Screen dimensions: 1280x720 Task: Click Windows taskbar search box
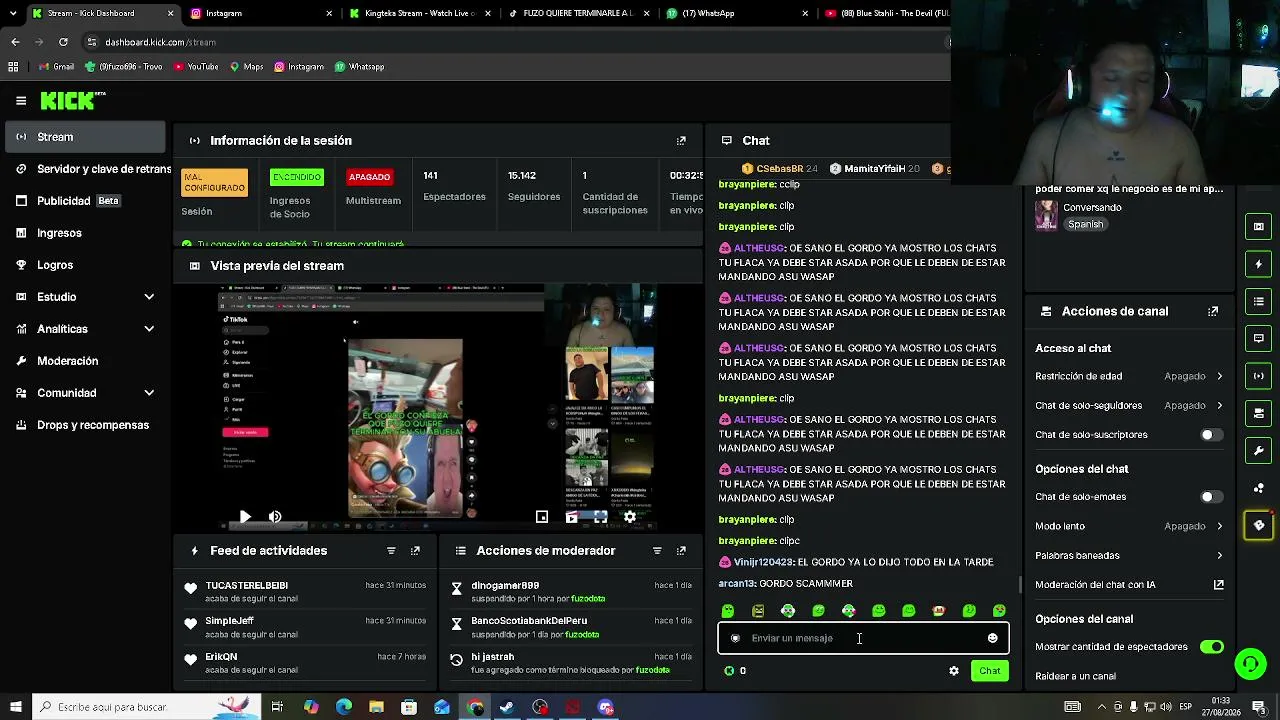[144, 707]
